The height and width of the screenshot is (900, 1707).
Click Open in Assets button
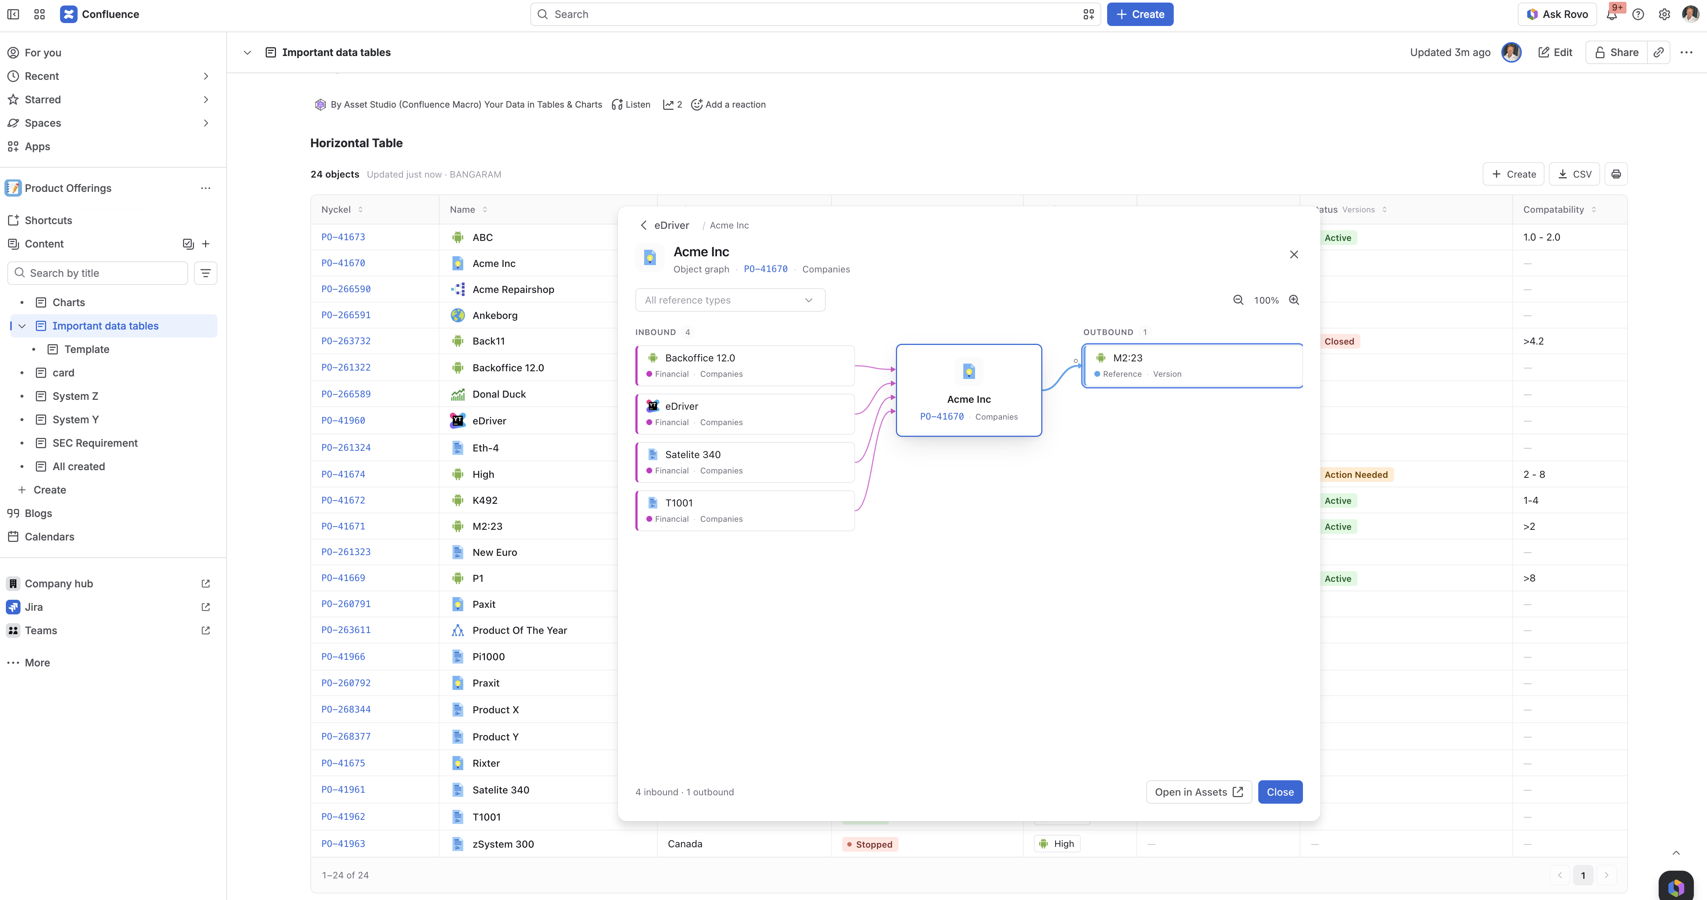(1198, 792)
